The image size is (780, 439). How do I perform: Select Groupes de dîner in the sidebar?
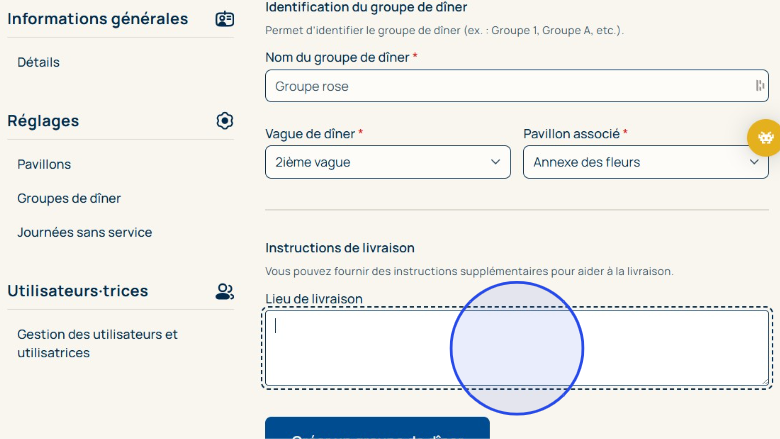[x=69, y=198]
